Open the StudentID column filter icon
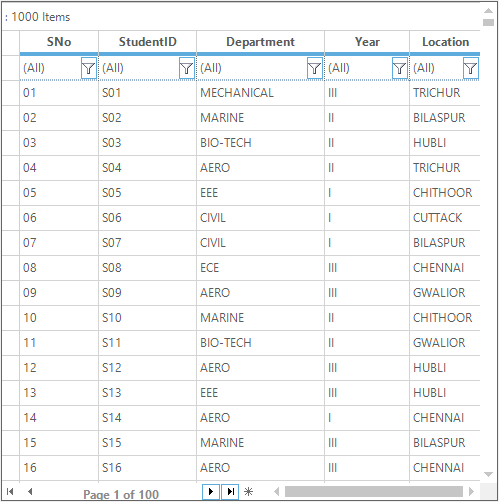Image resolution: width=499 pixels, height=502 pixels. point(187,68)
